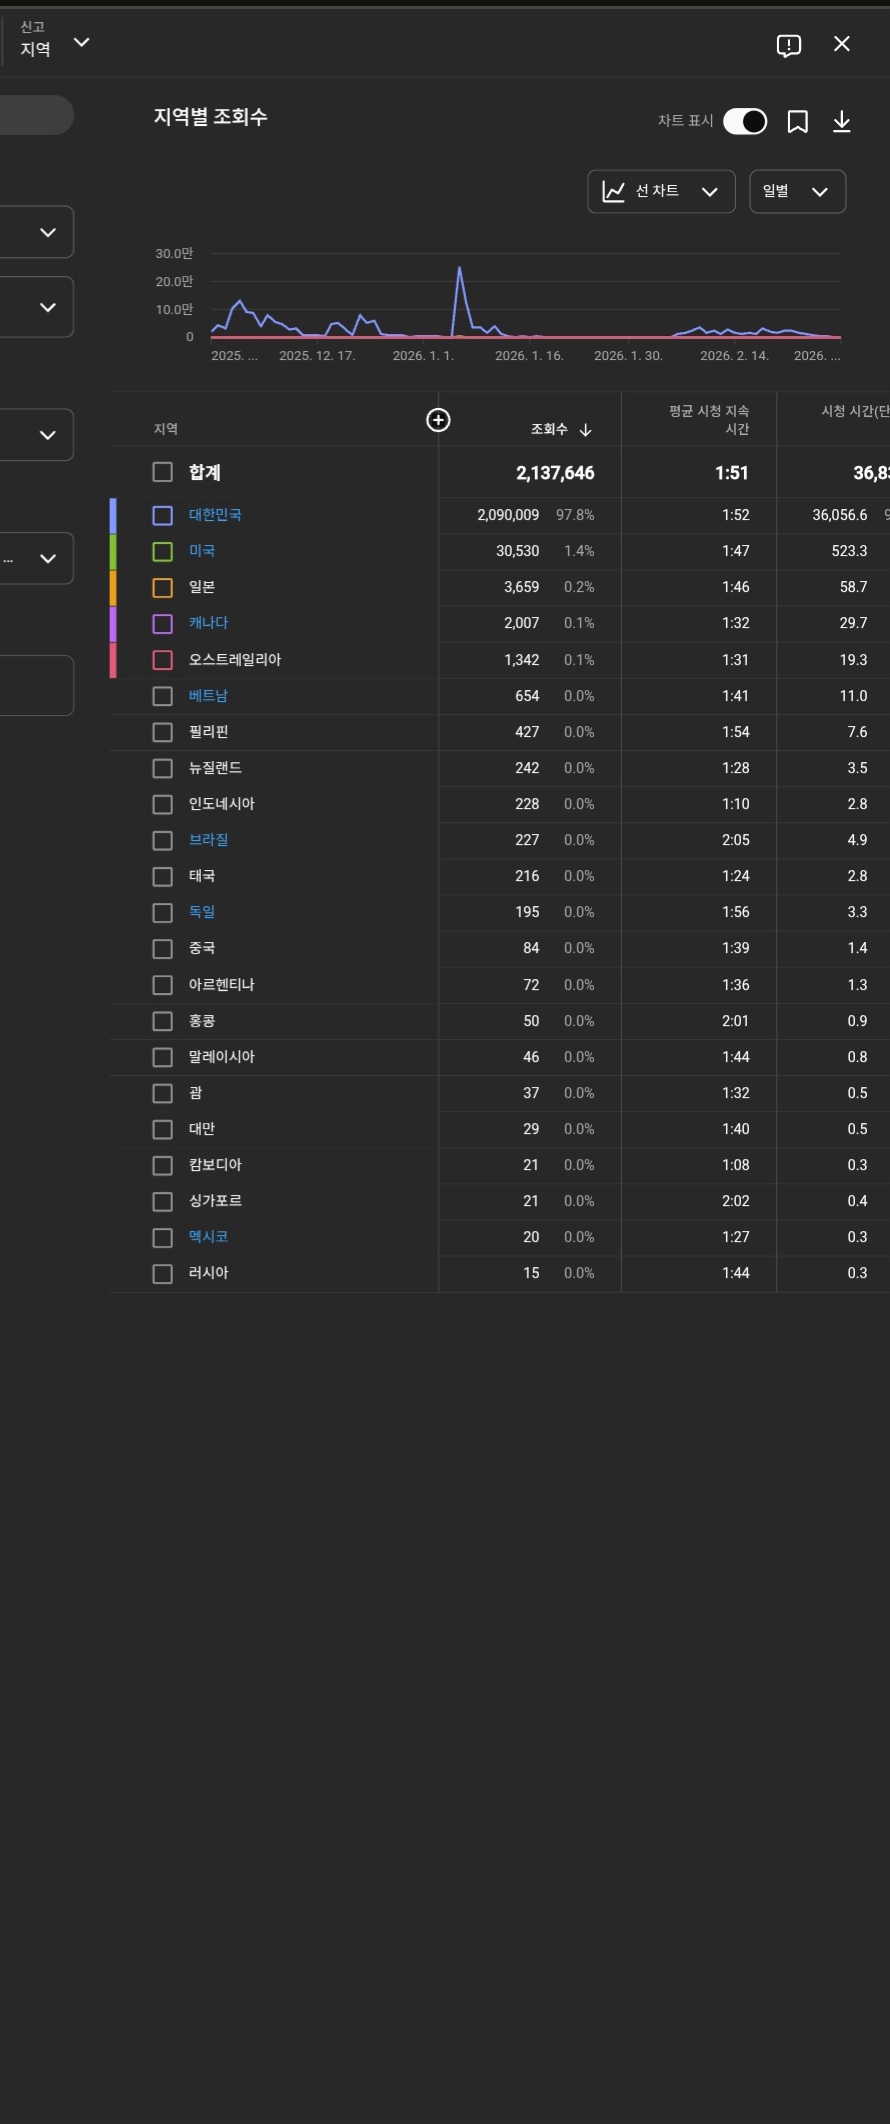Select the 조회수 column header

549,430
